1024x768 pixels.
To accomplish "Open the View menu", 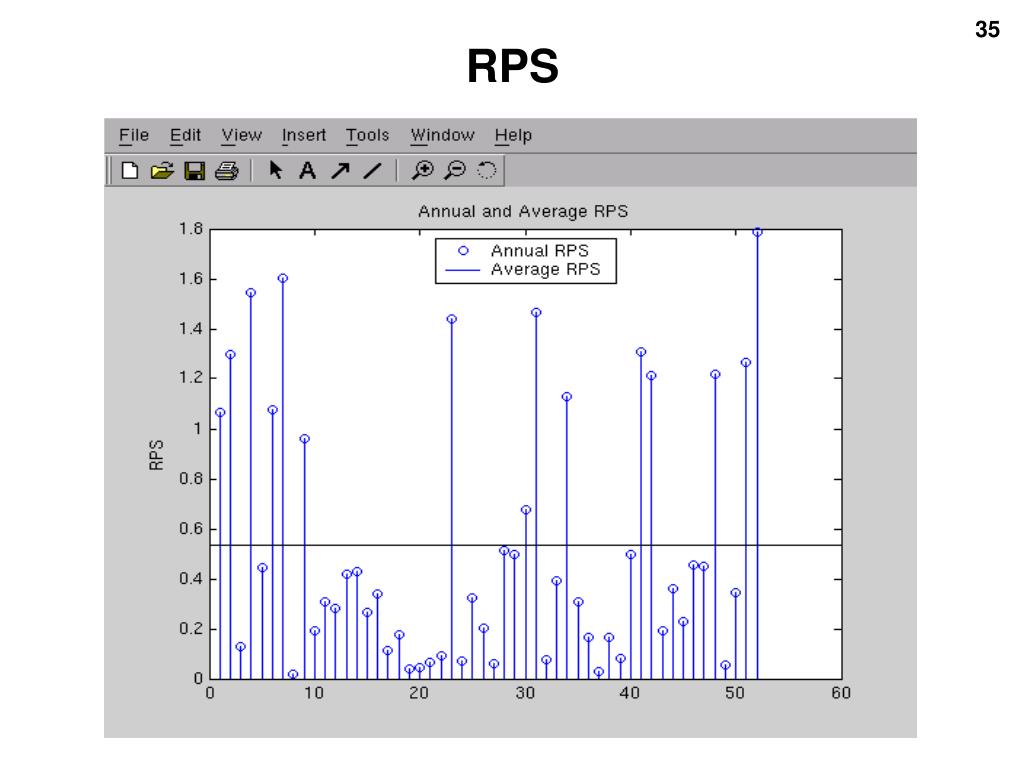I will tap(242, 135).
